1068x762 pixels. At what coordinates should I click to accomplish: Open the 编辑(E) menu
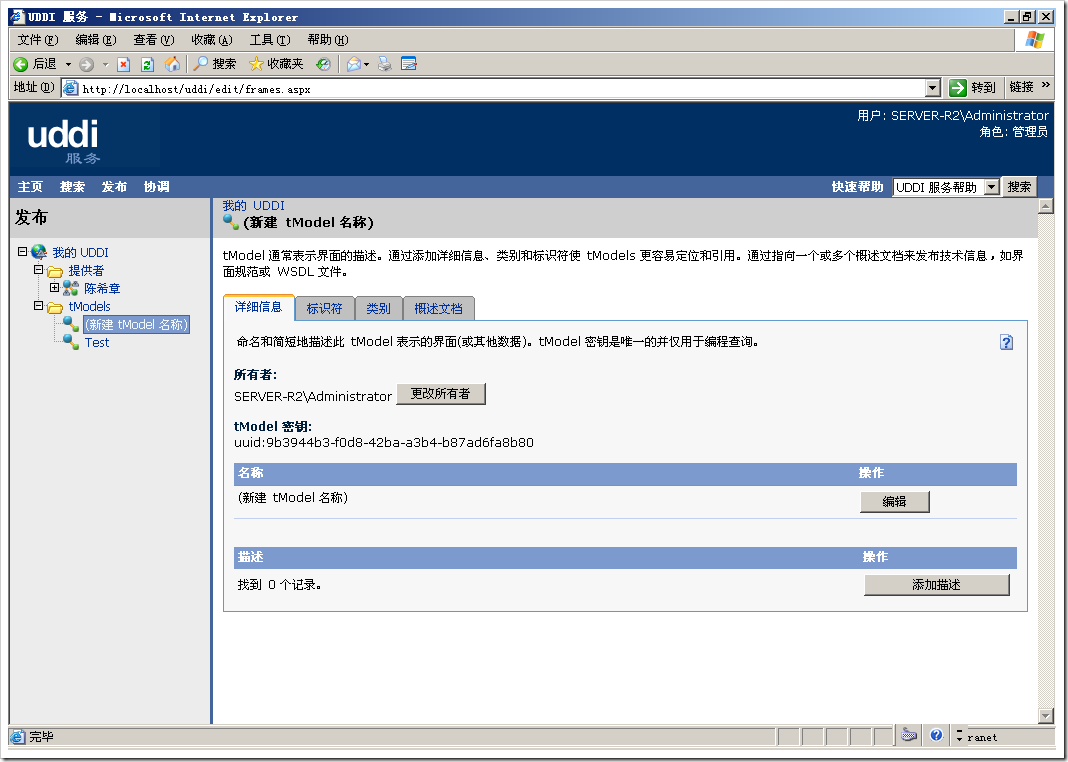pyautogui.click(x=96, y=39)
